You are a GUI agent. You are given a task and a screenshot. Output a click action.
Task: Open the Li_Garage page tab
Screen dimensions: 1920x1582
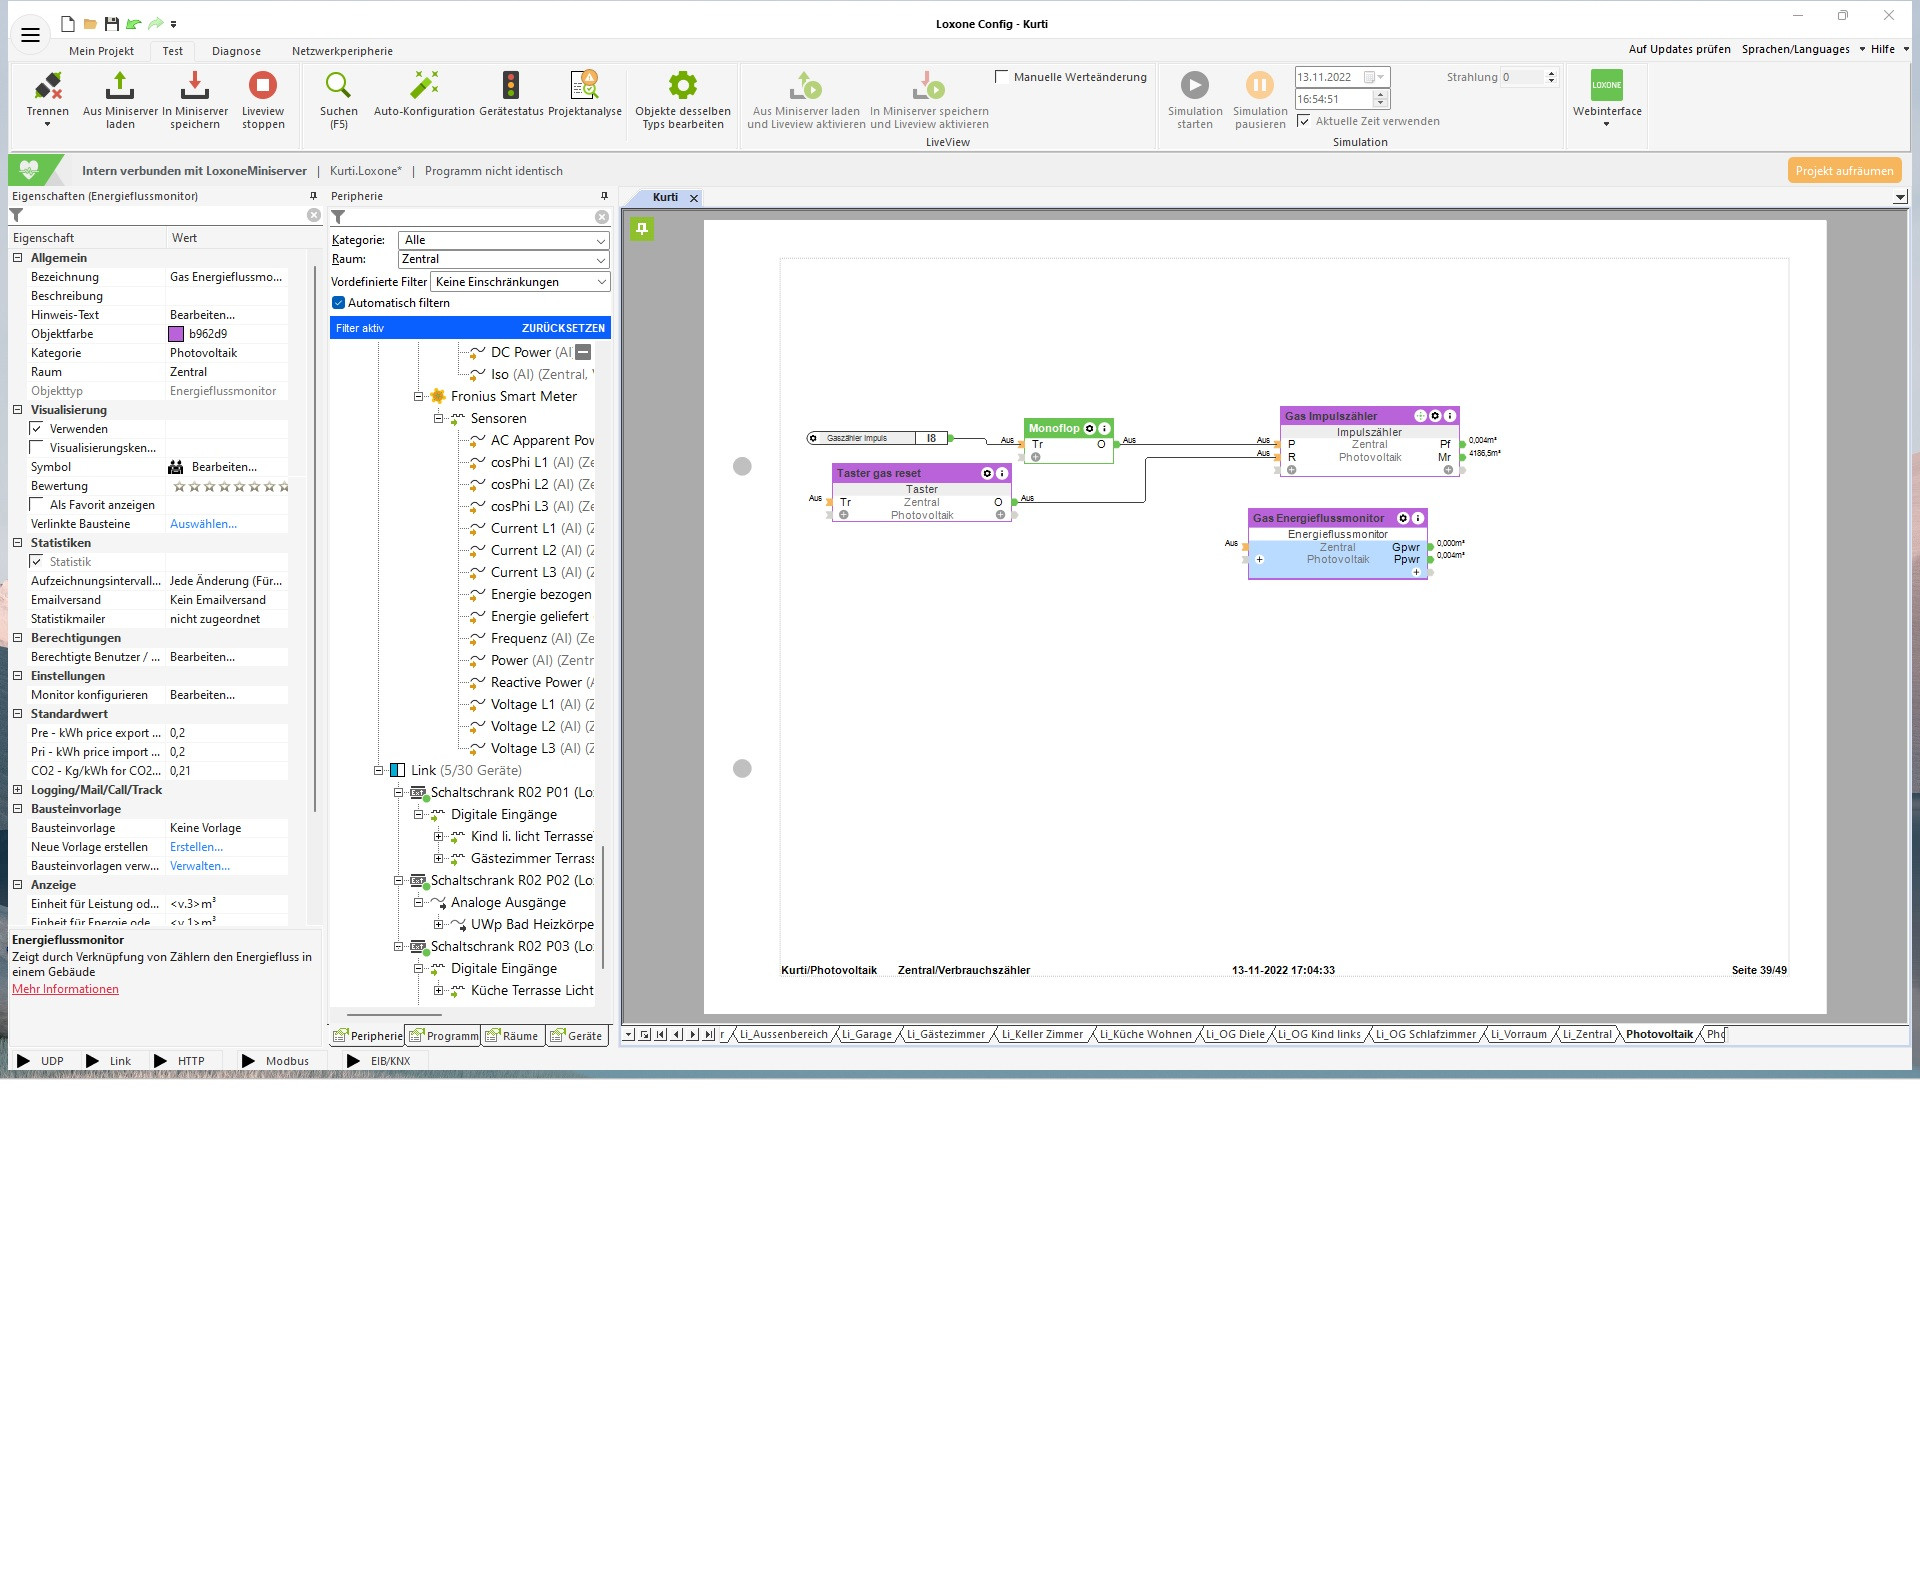866,1035
